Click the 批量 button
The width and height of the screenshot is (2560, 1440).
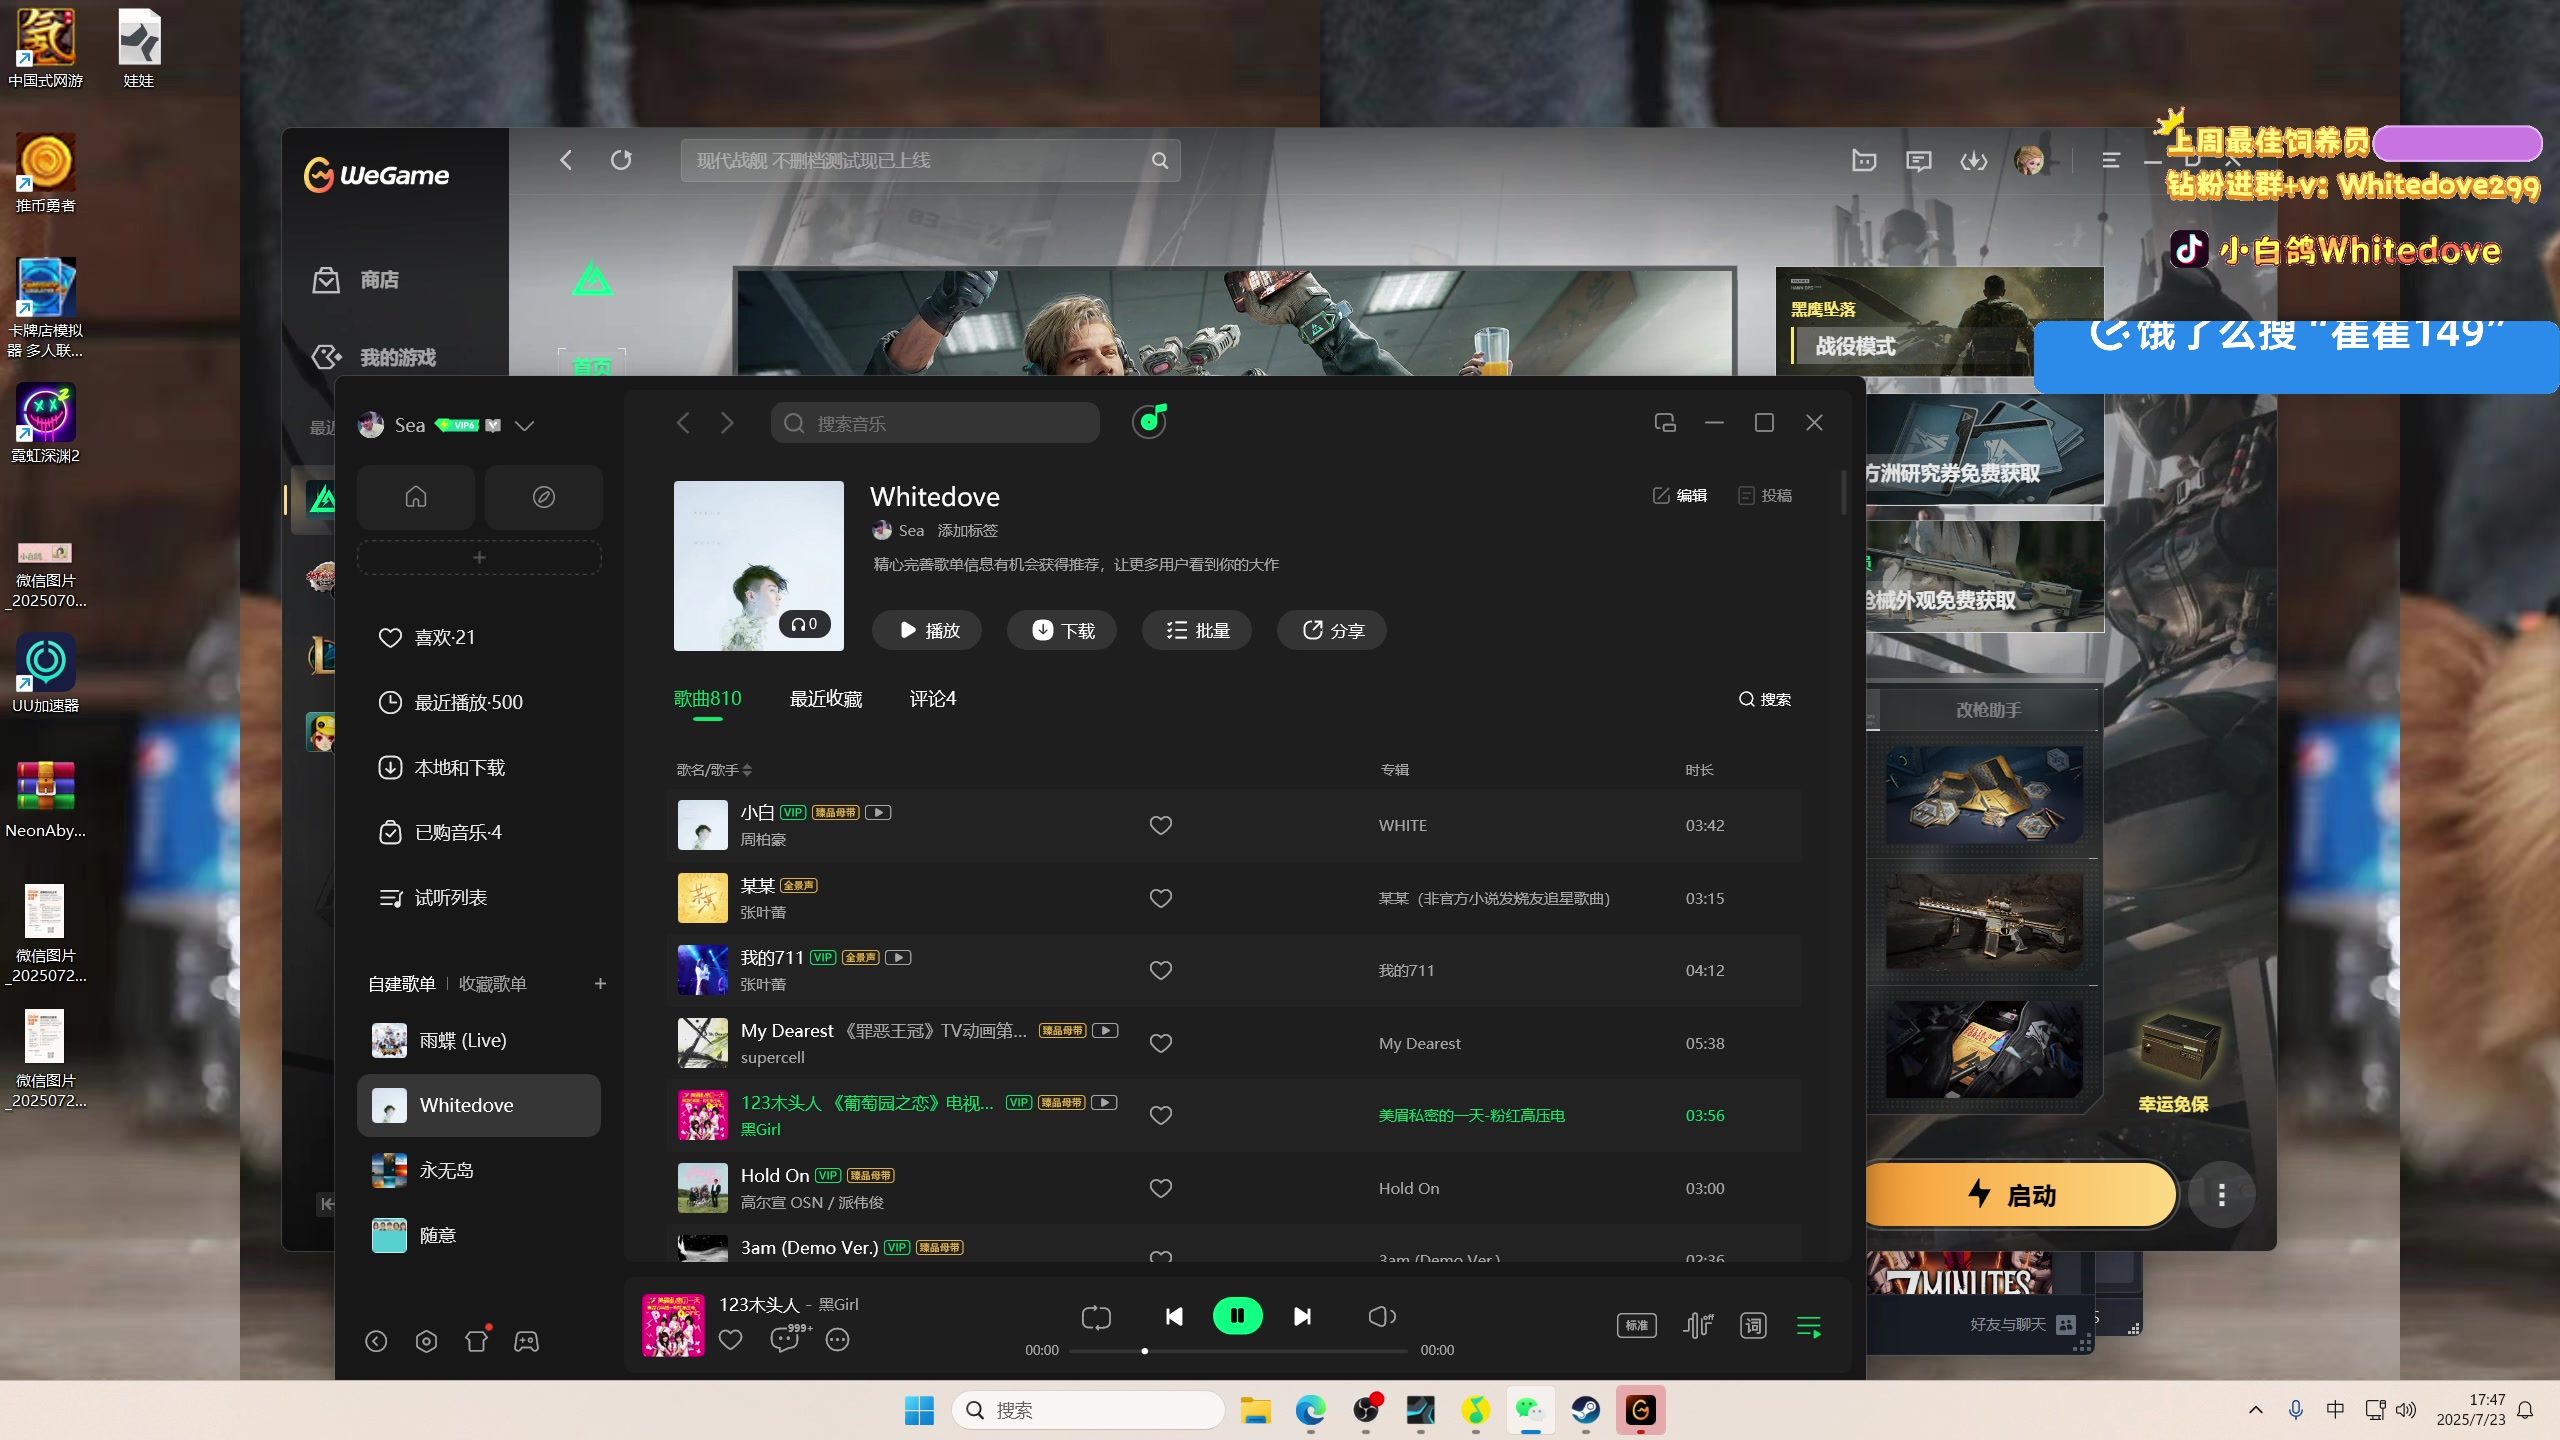pyautogui.click(x=1196, y=630)
